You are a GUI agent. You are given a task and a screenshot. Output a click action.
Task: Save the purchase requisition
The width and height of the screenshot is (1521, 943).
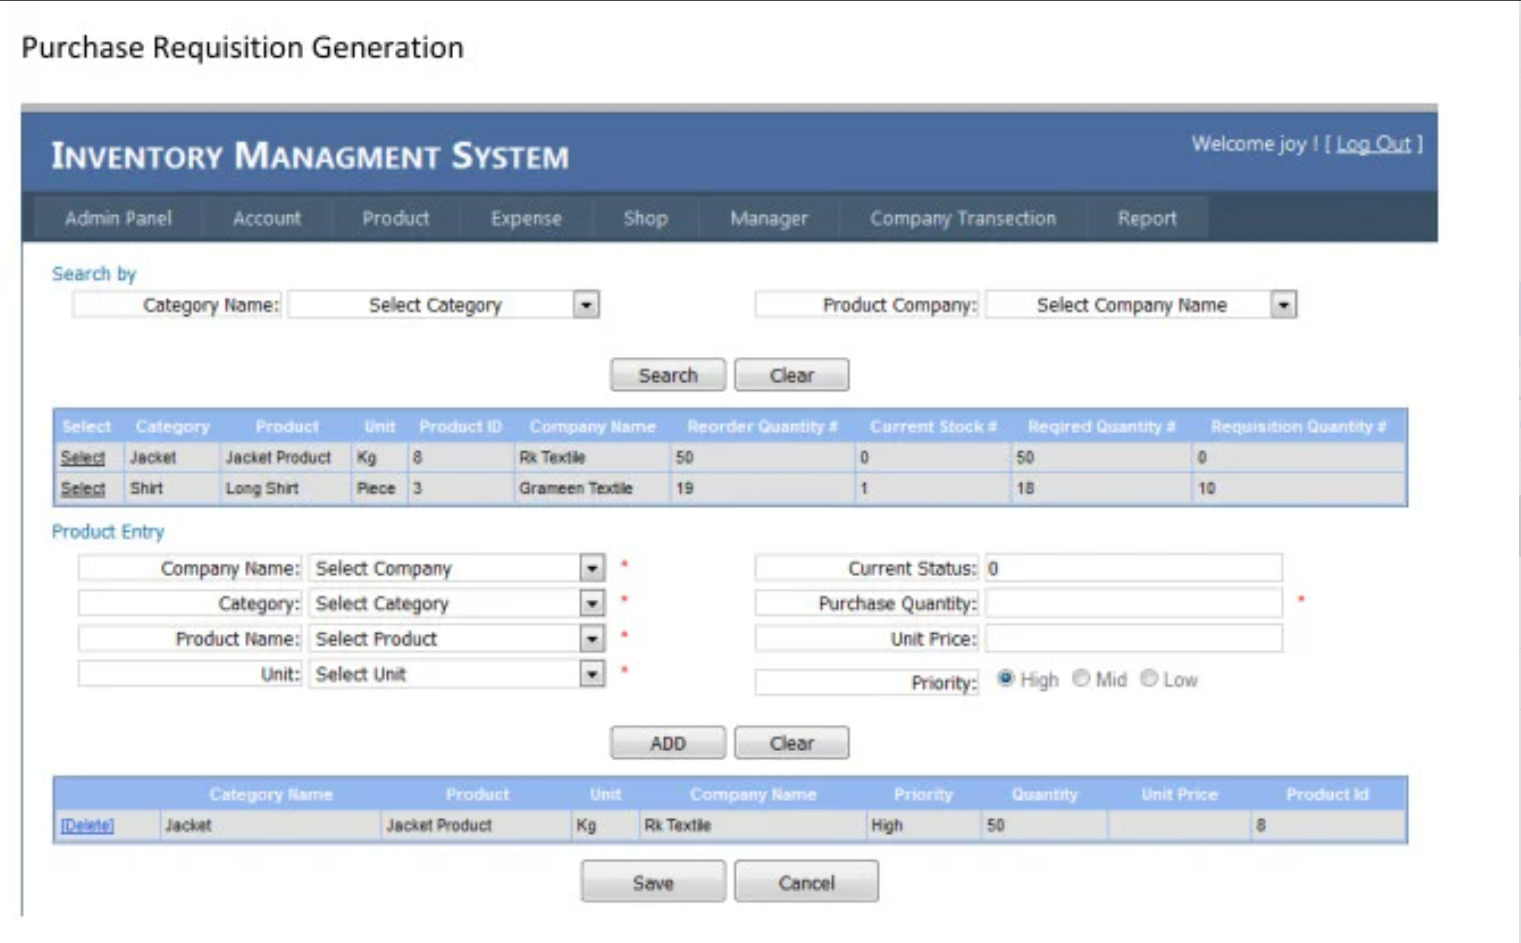click(653, 881)
